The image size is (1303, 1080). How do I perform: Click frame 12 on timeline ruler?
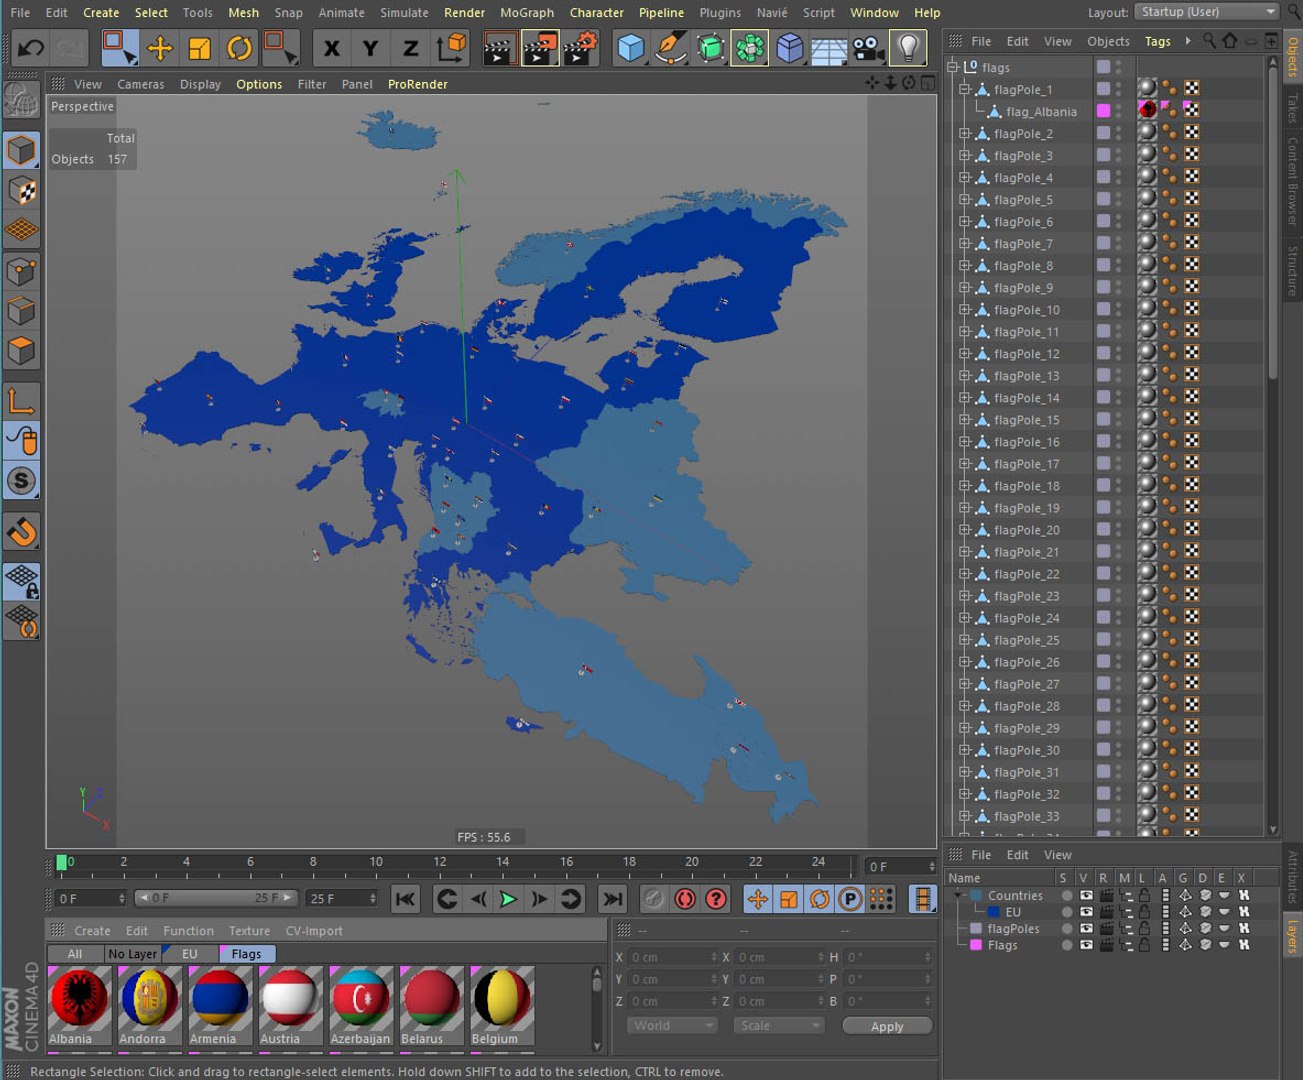pos(439,862)
